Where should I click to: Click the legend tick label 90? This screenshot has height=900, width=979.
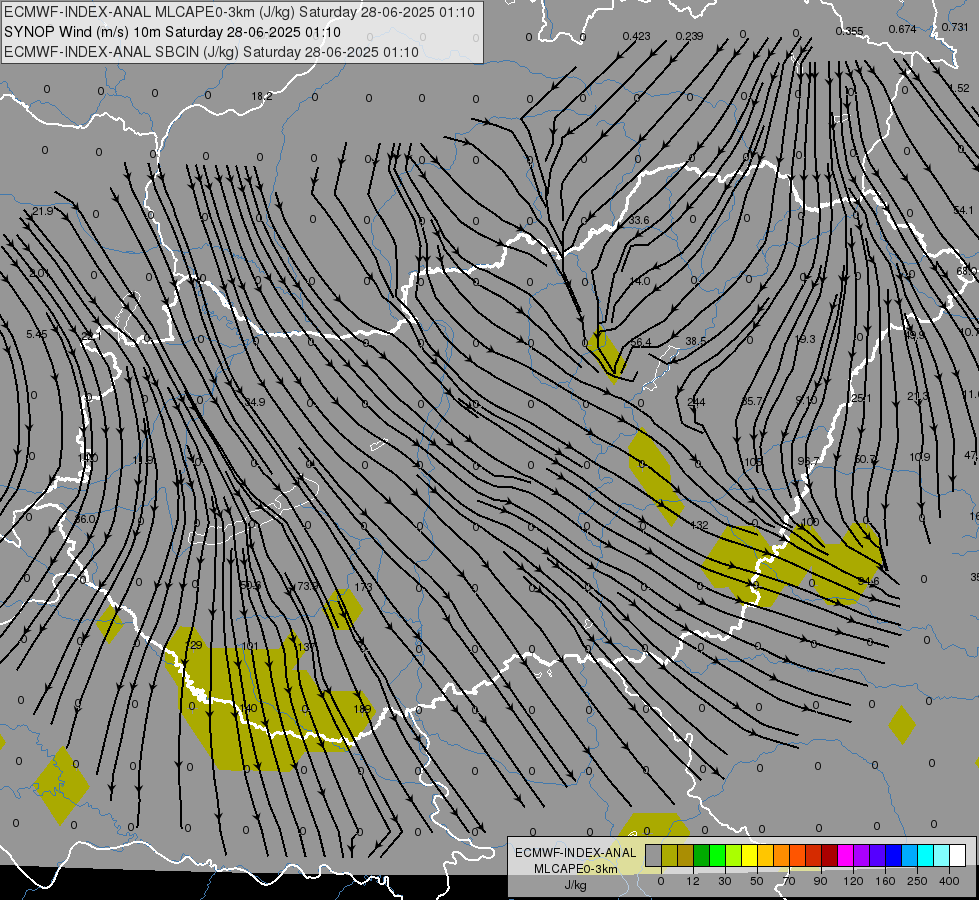click(x=820, y=881)
